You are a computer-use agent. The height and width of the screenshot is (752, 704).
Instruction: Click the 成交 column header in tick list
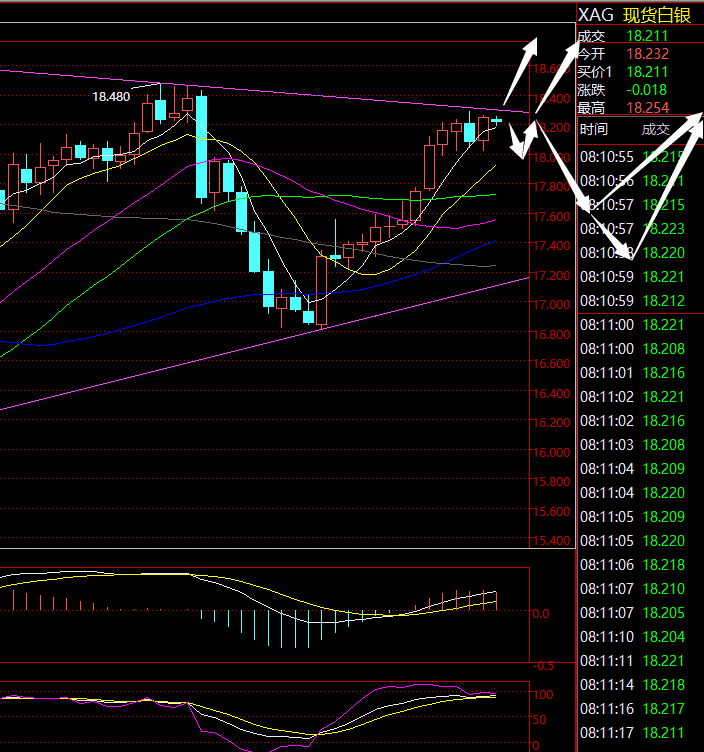(x=656, y=129)
